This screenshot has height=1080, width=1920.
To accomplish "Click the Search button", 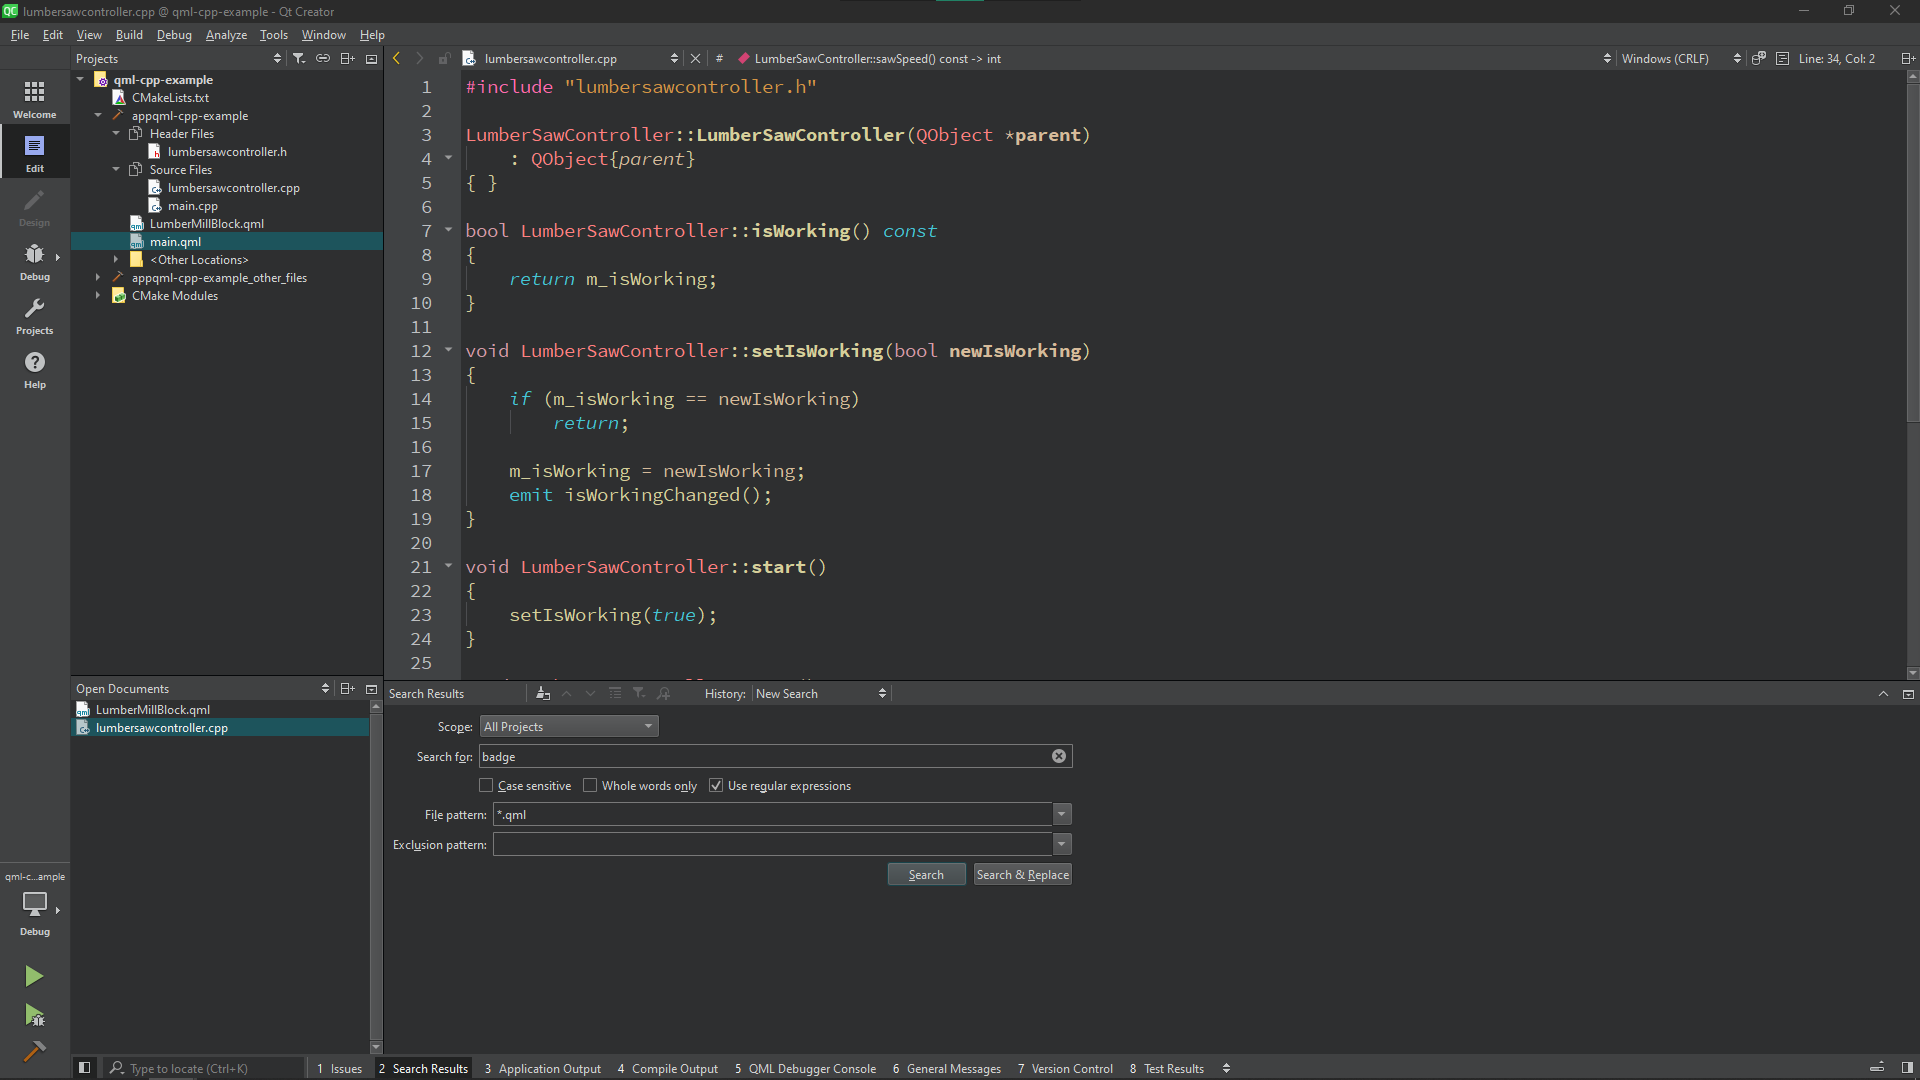I will [926, 875].
